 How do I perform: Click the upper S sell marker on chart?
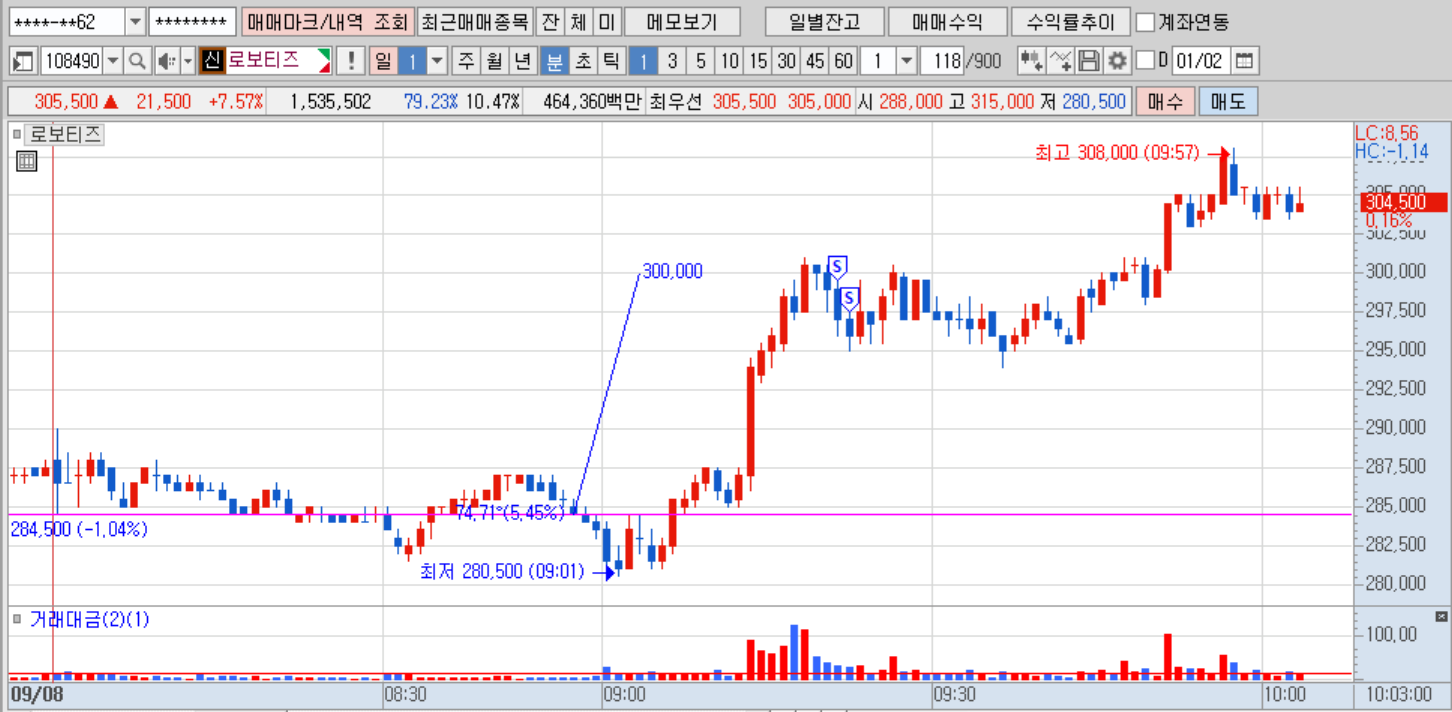(x=838, y=267)
